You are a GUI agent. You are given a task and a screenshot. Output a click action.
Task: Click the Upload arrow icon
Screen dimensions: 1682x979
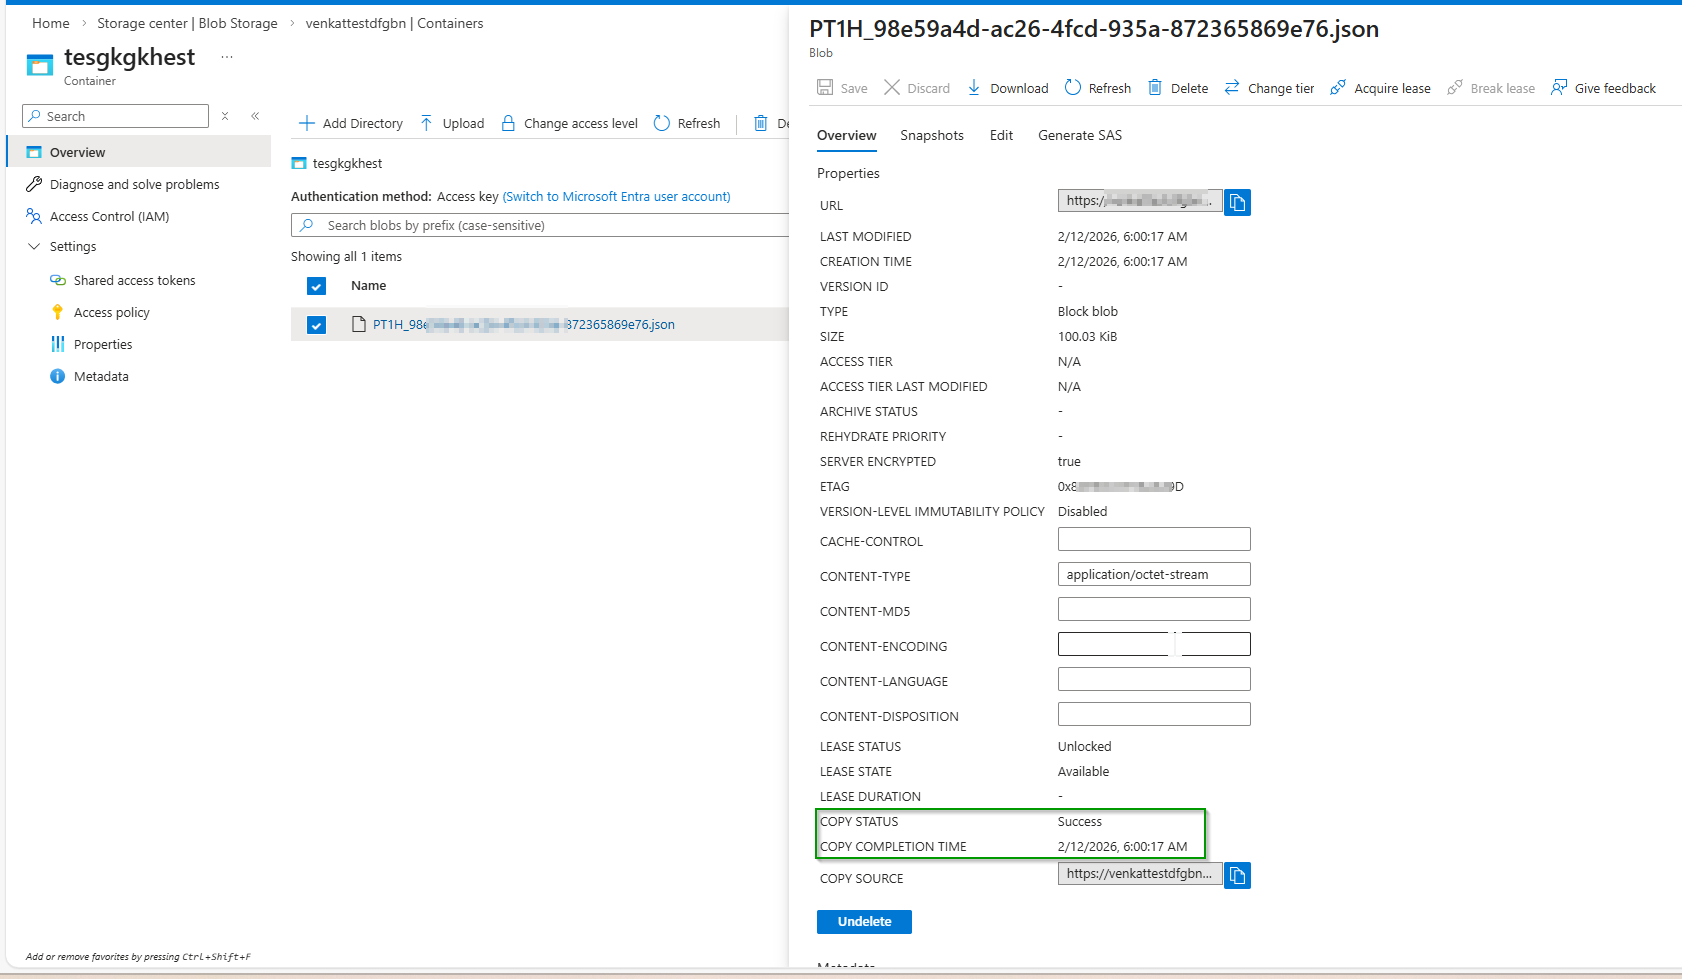427,123
